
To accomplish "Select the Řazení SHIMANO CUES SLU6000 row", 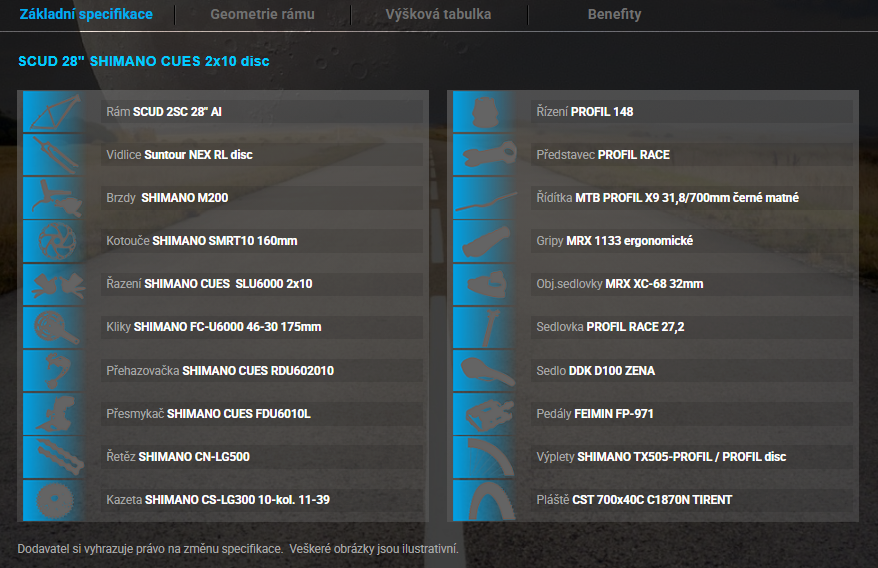I will [x=262, y=284].
